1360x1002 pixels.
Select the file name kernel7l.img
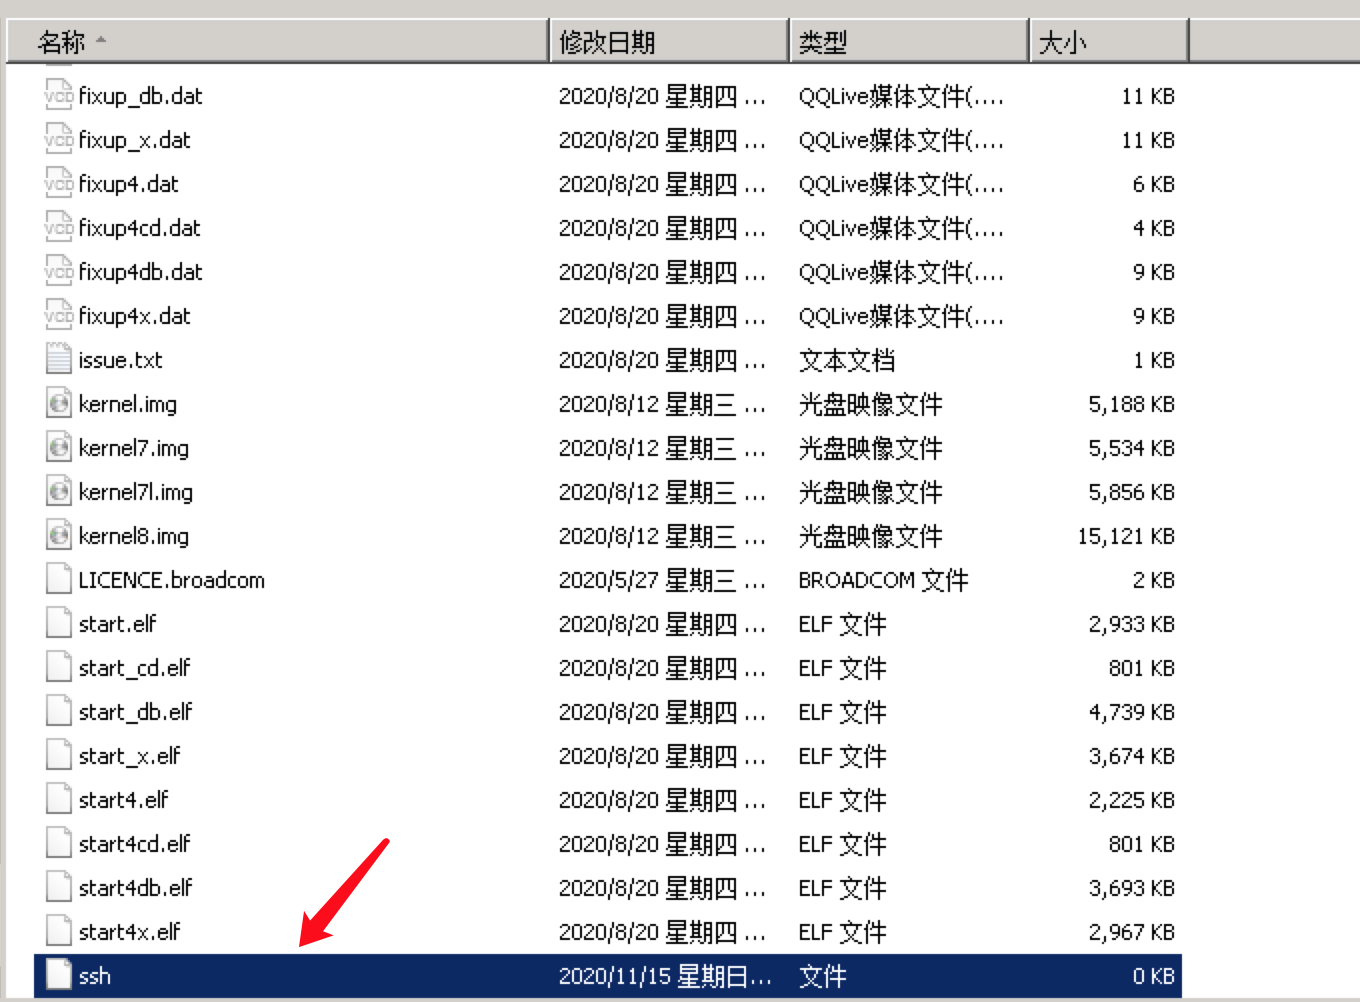click(135, 492)
